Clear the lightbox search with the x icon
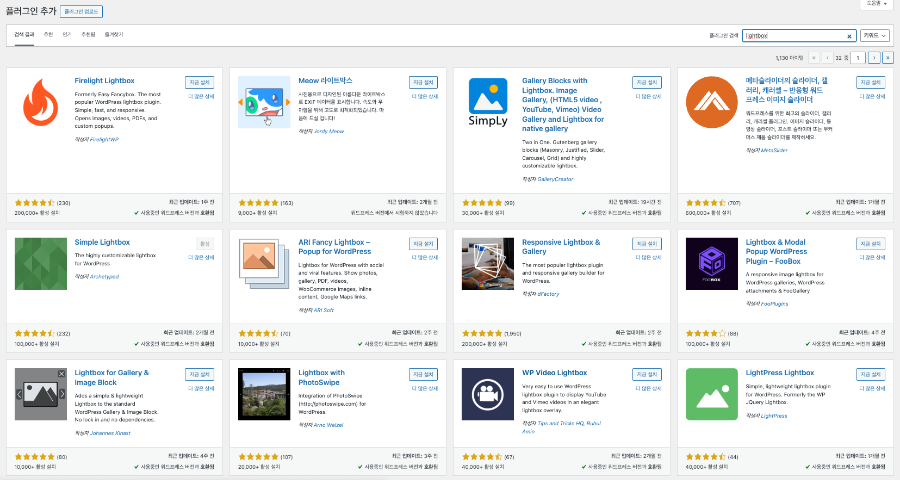This screenshot has width=900, height=480. [x=849, y=36]
